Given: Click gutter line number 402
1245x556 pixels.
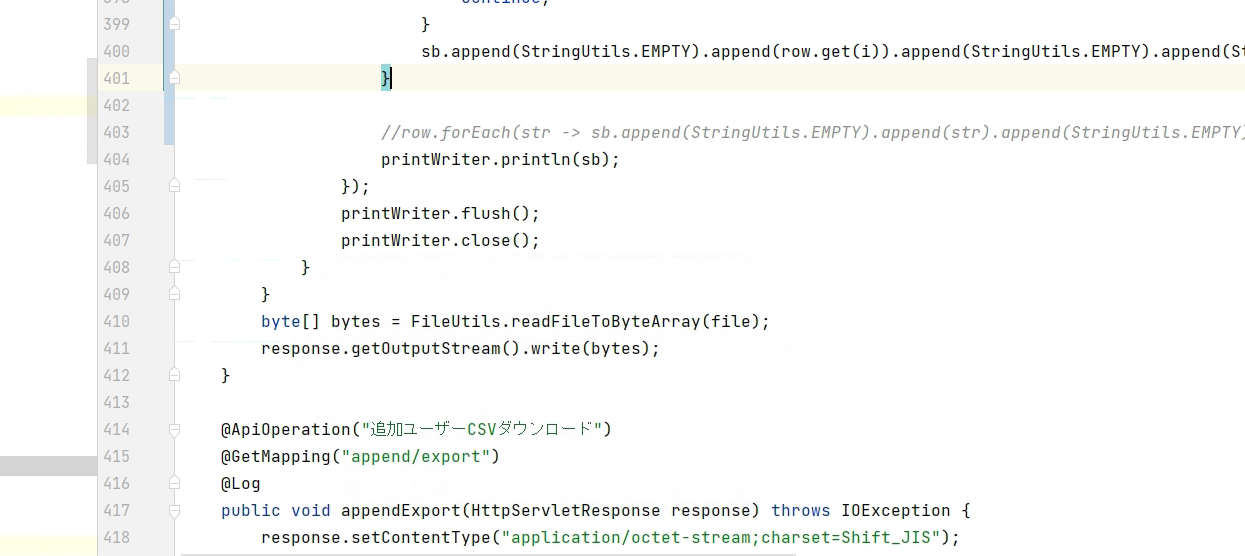Looking at the screenshot, I should [x=116, y=105].
